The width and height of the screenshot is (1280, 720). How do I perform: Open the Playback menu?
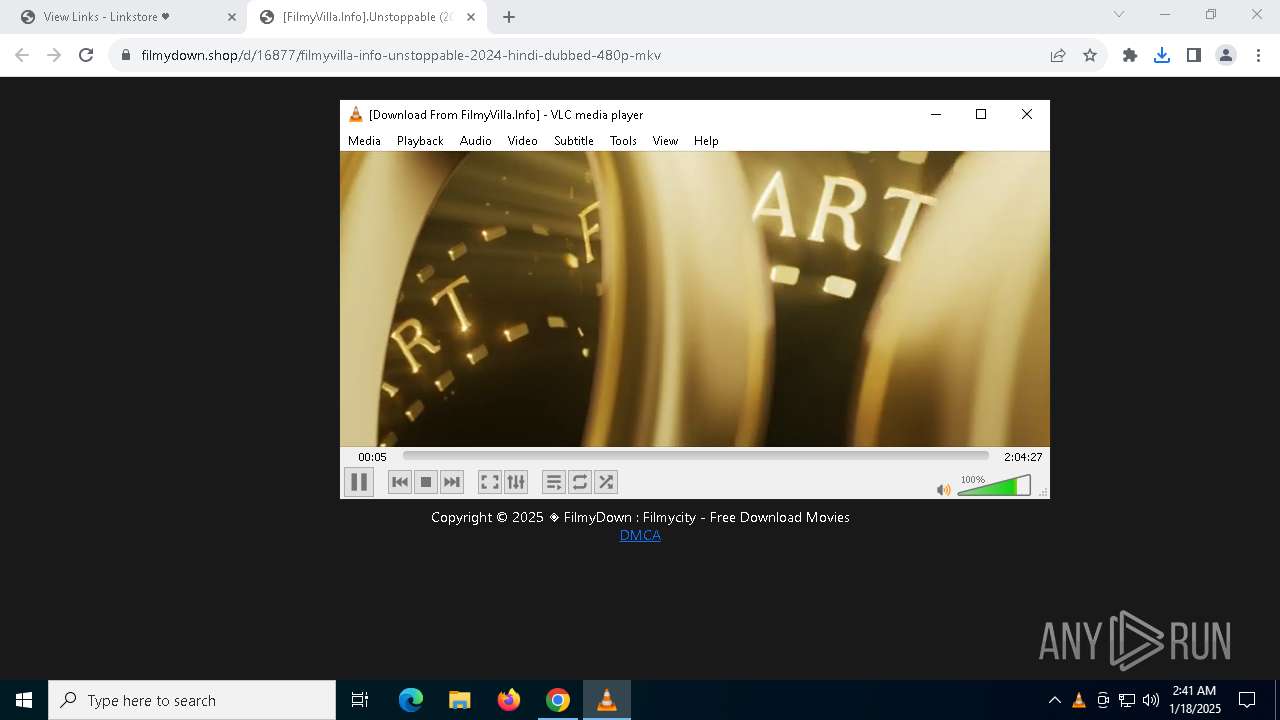(x=420, y=141)
